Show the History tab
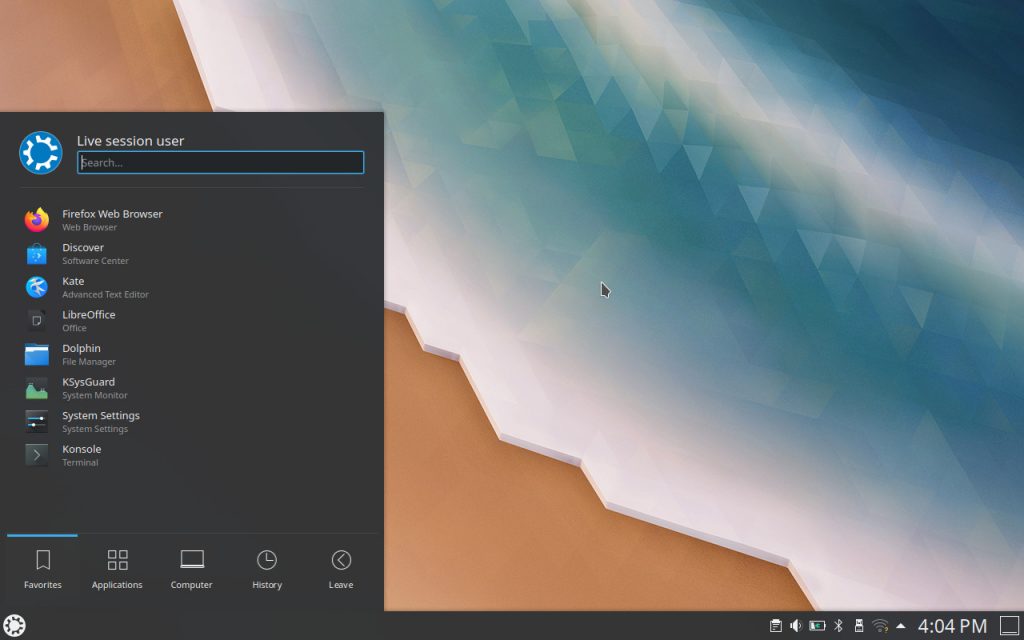Image resolution: width=1024 pixels, height=640 pixels. coord(266,569)
